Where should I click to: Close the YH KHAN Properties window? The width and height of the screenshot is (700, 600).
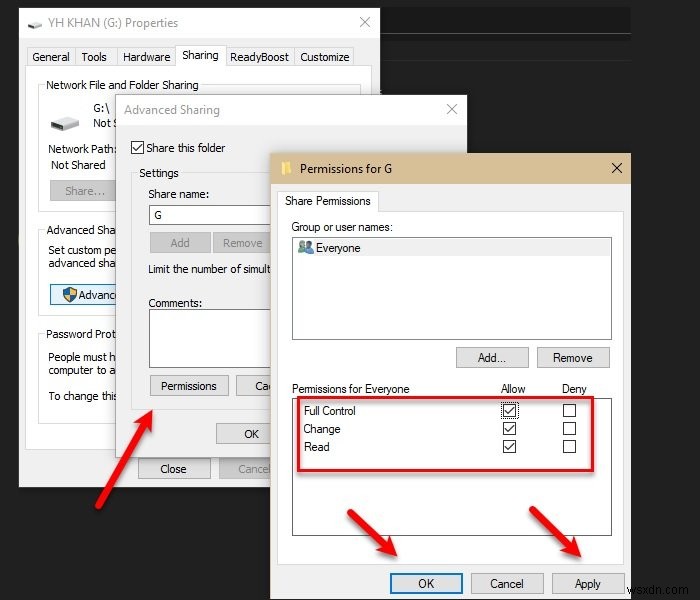click(x=365, y=22)
